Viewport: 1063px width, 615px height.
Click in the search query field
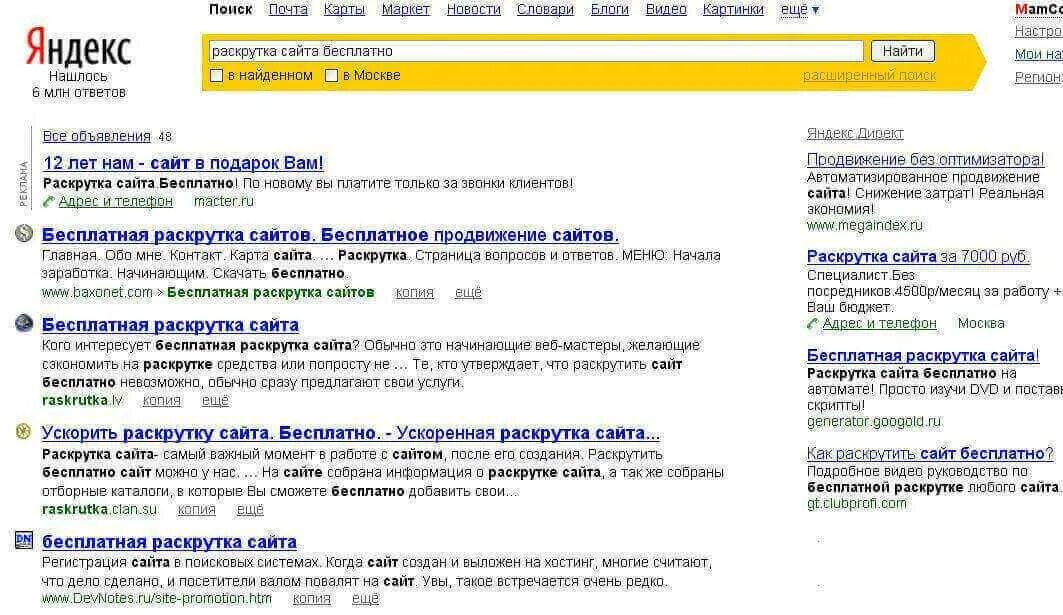(536, 51)
